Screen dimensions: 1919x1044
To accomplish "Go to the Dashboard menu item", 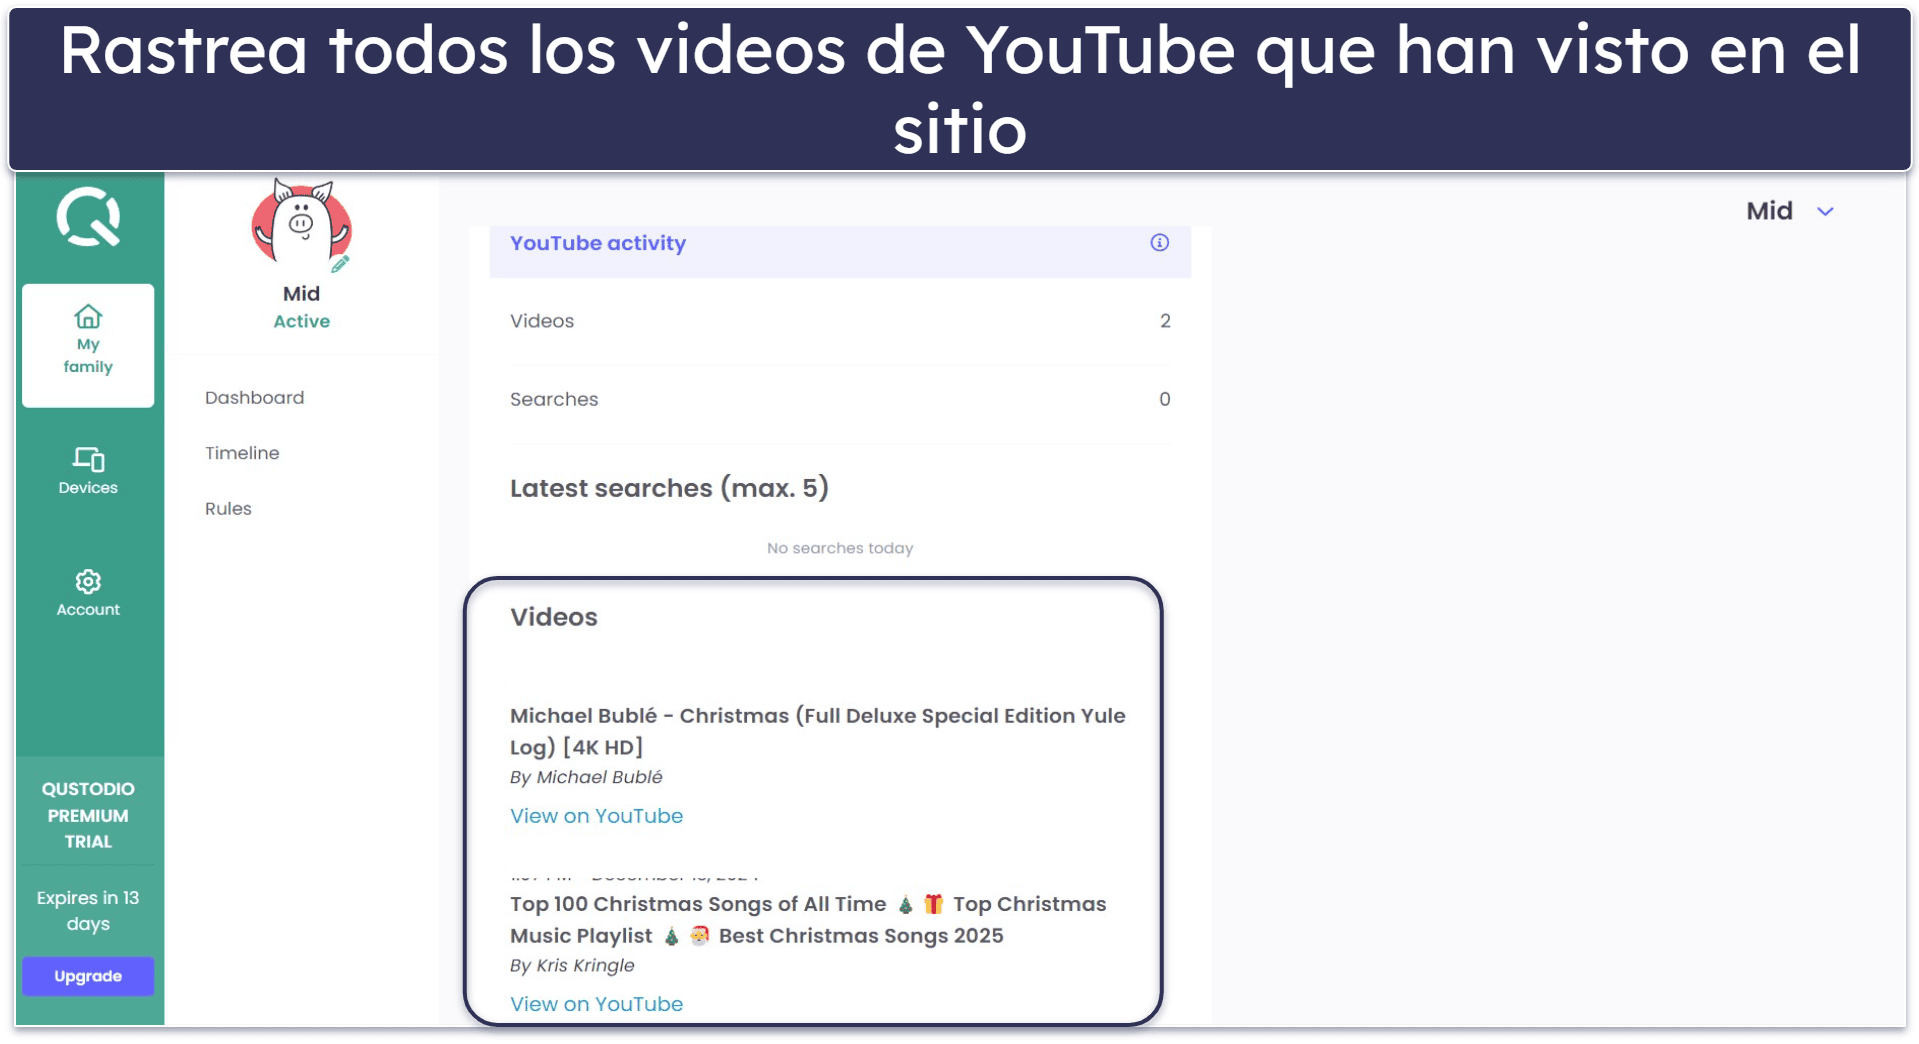I will pos(254,398).
